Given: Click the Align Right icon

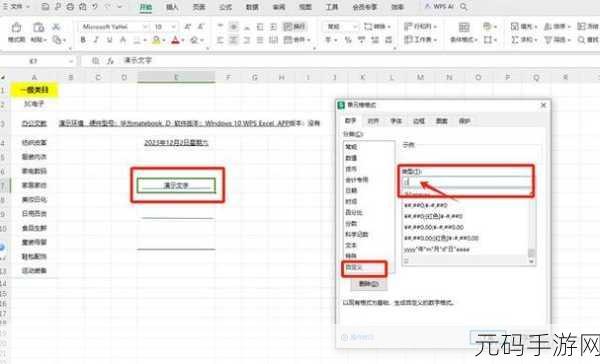Looking at the screenshot, I should [247, 39].
